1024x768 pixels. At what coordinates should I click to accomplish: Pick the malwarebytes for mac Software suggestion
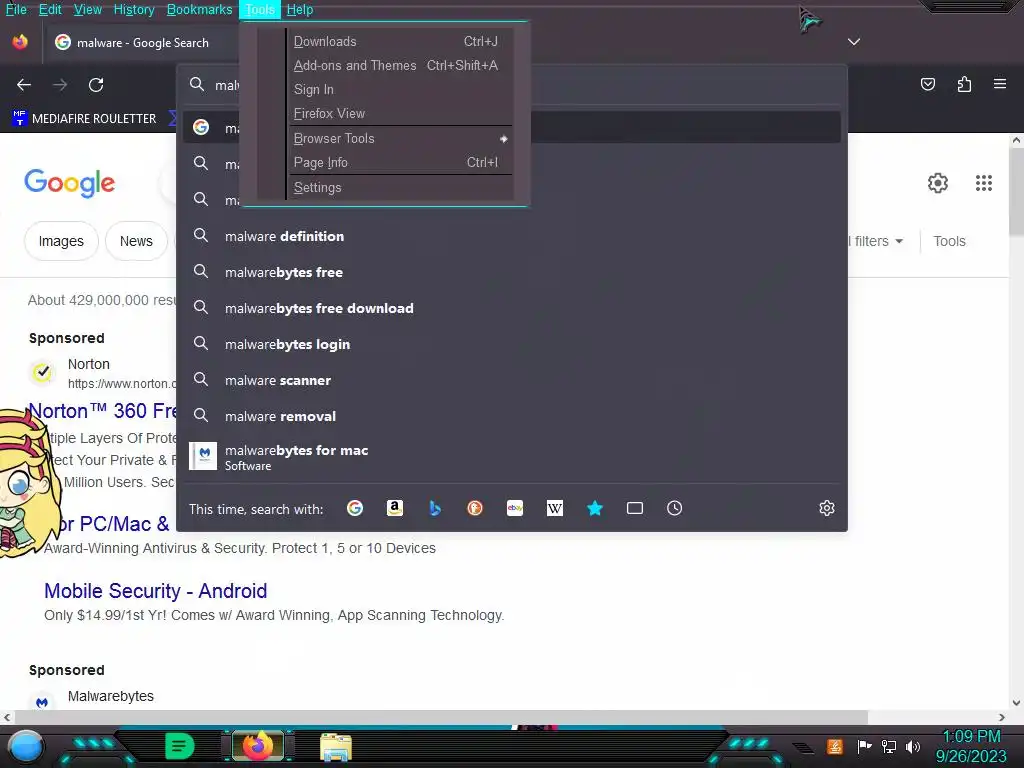pos(512,456)
